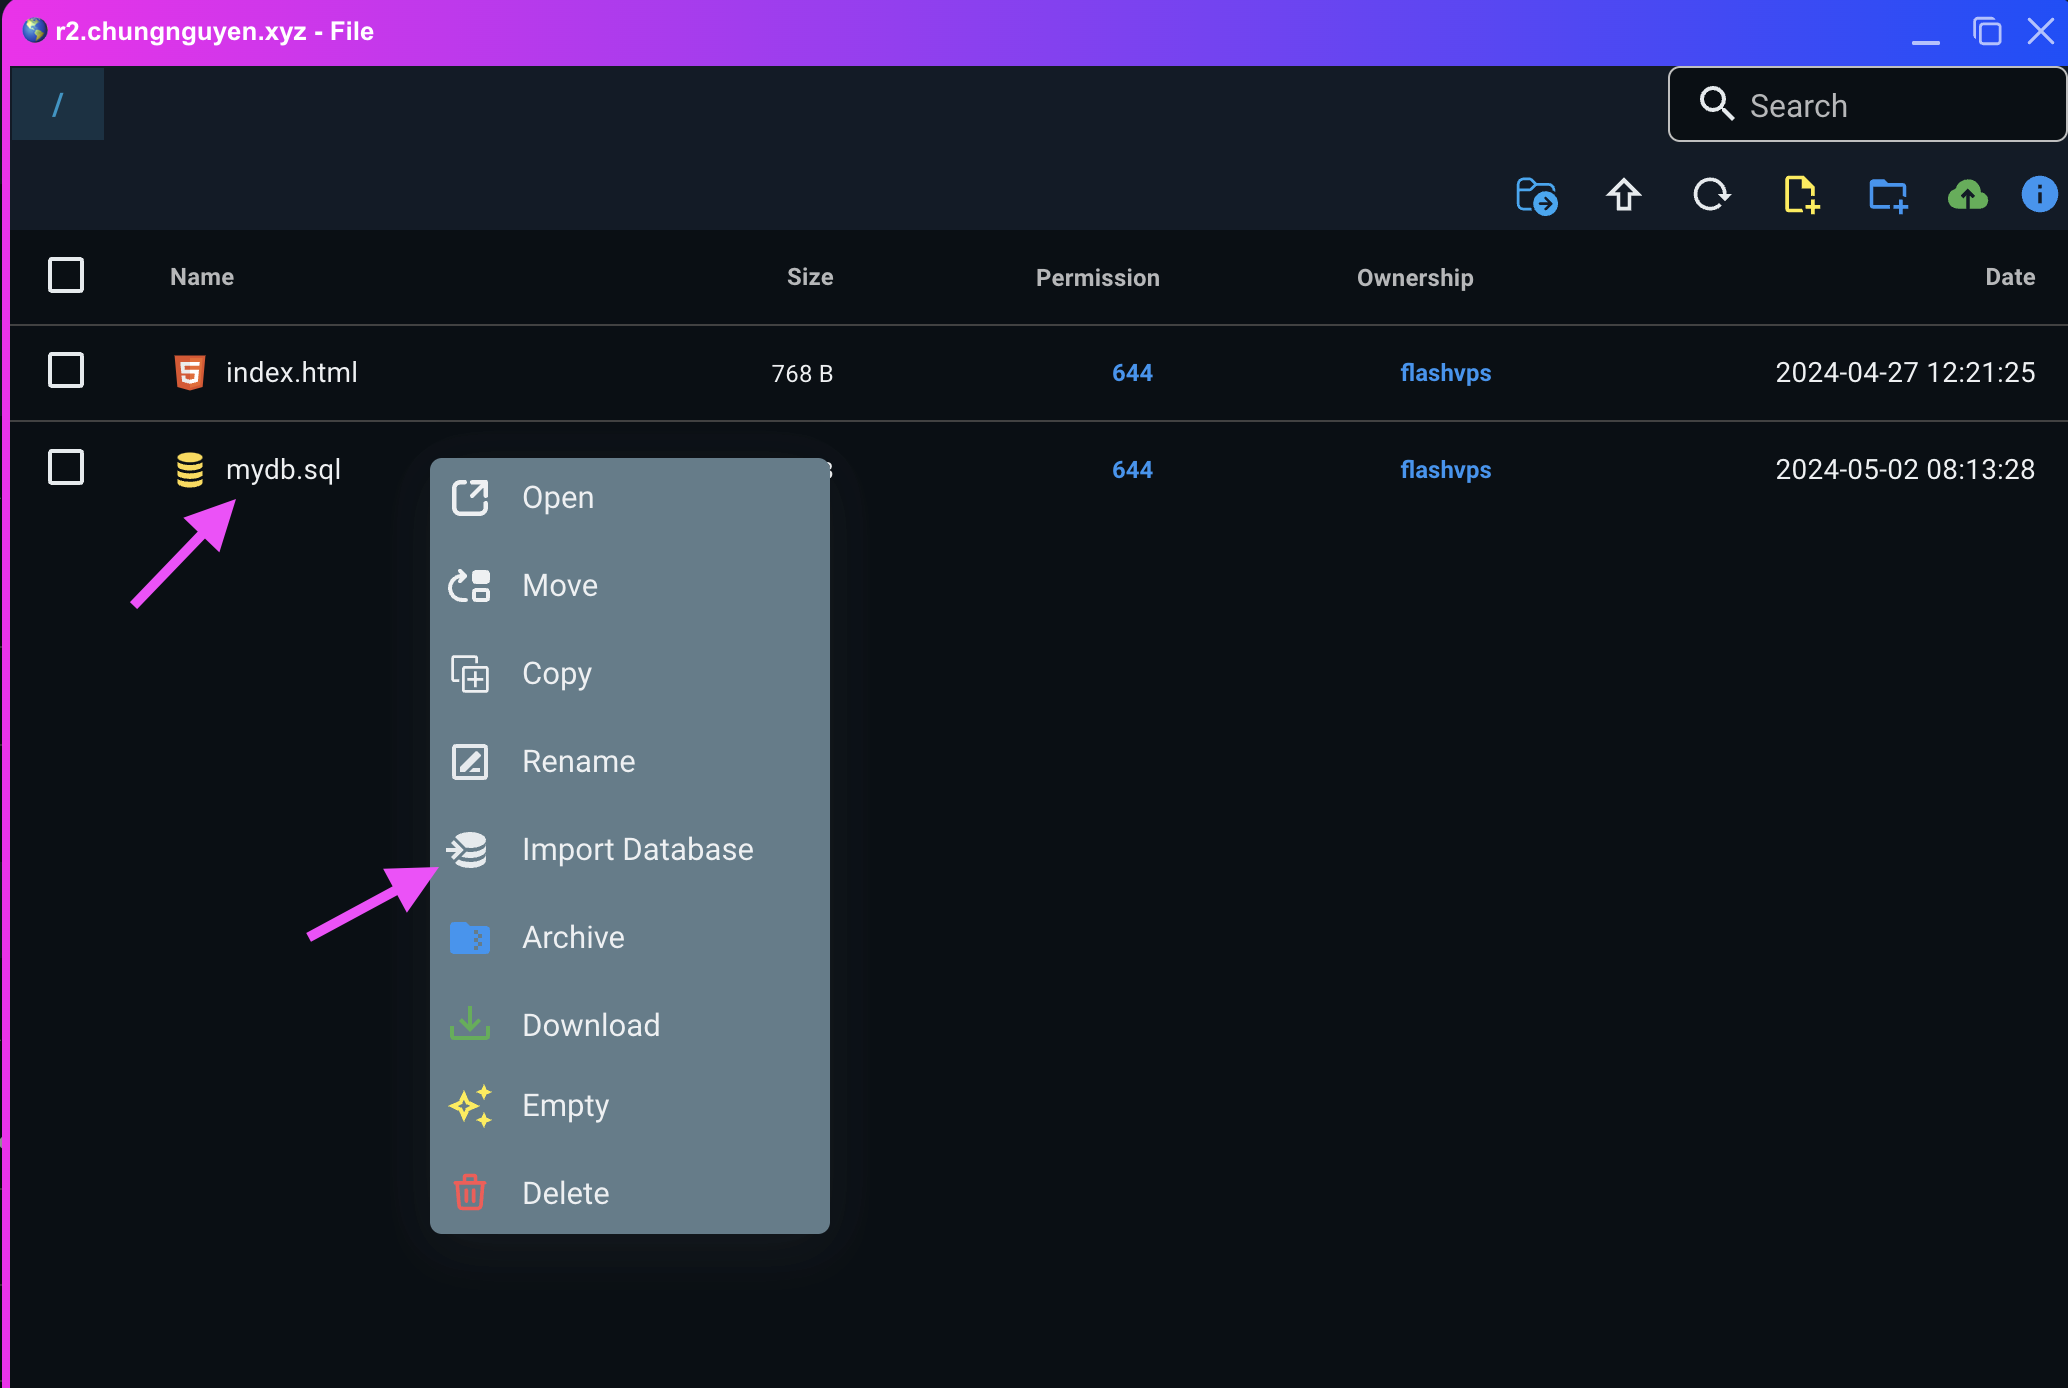Check the checkbox next to mydb.sql
The image size is (2068, 1388).
66,467
